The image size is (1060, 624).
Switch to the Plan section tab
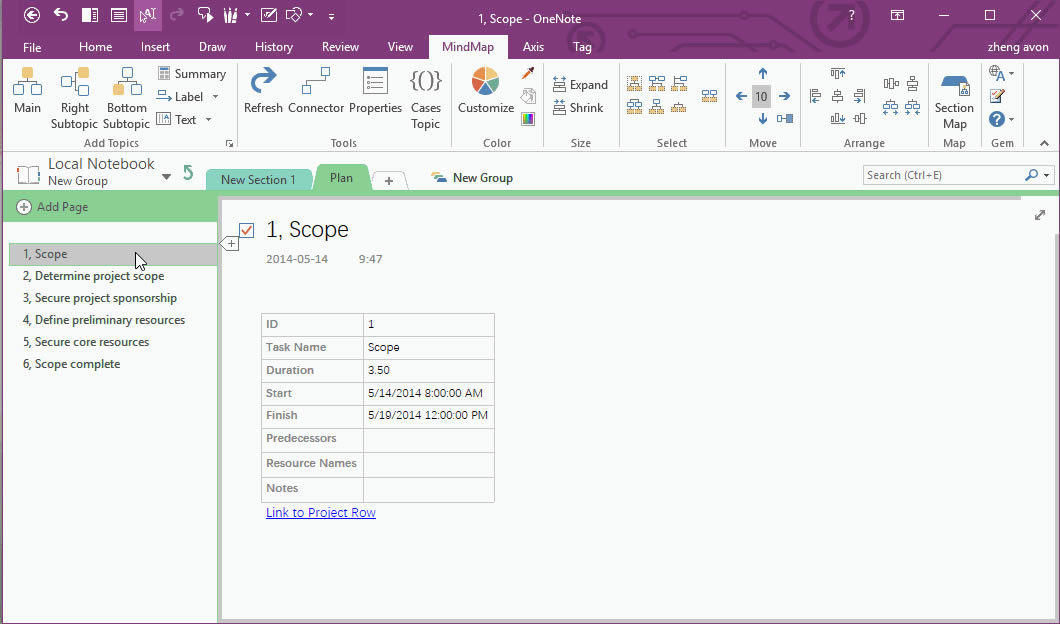click(x=341, y=178)
